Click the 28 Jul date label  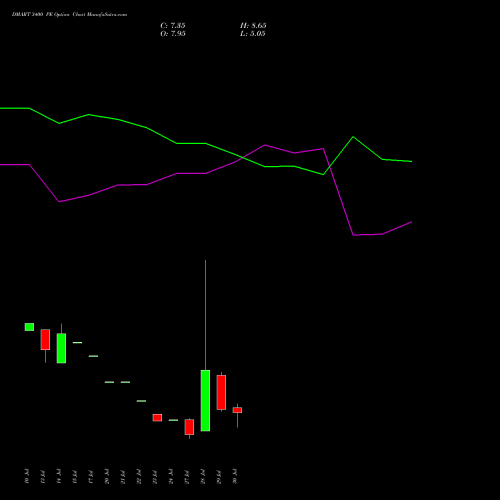click(203, 476)
